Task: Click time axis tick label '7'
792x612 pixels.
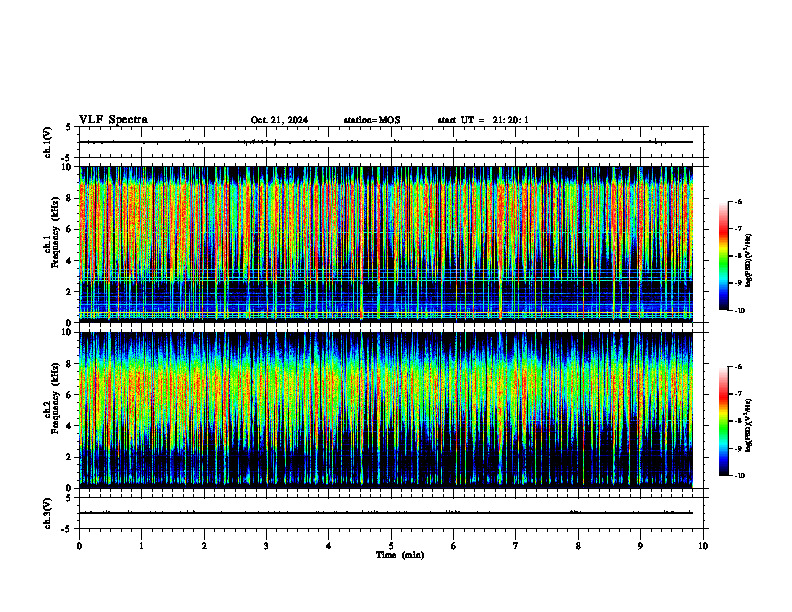Action: pyautogui.click(x=516, y=546)
